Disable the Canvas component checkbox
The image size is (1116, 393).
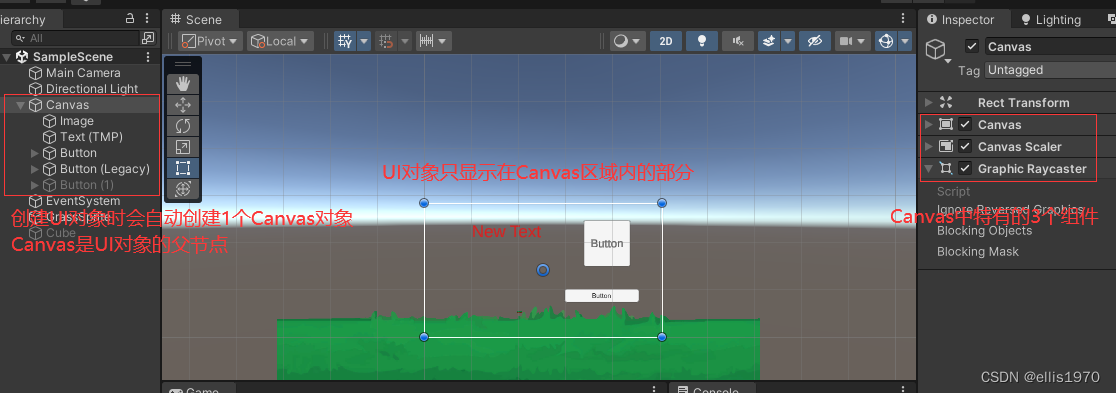click(x=965, y=125)
